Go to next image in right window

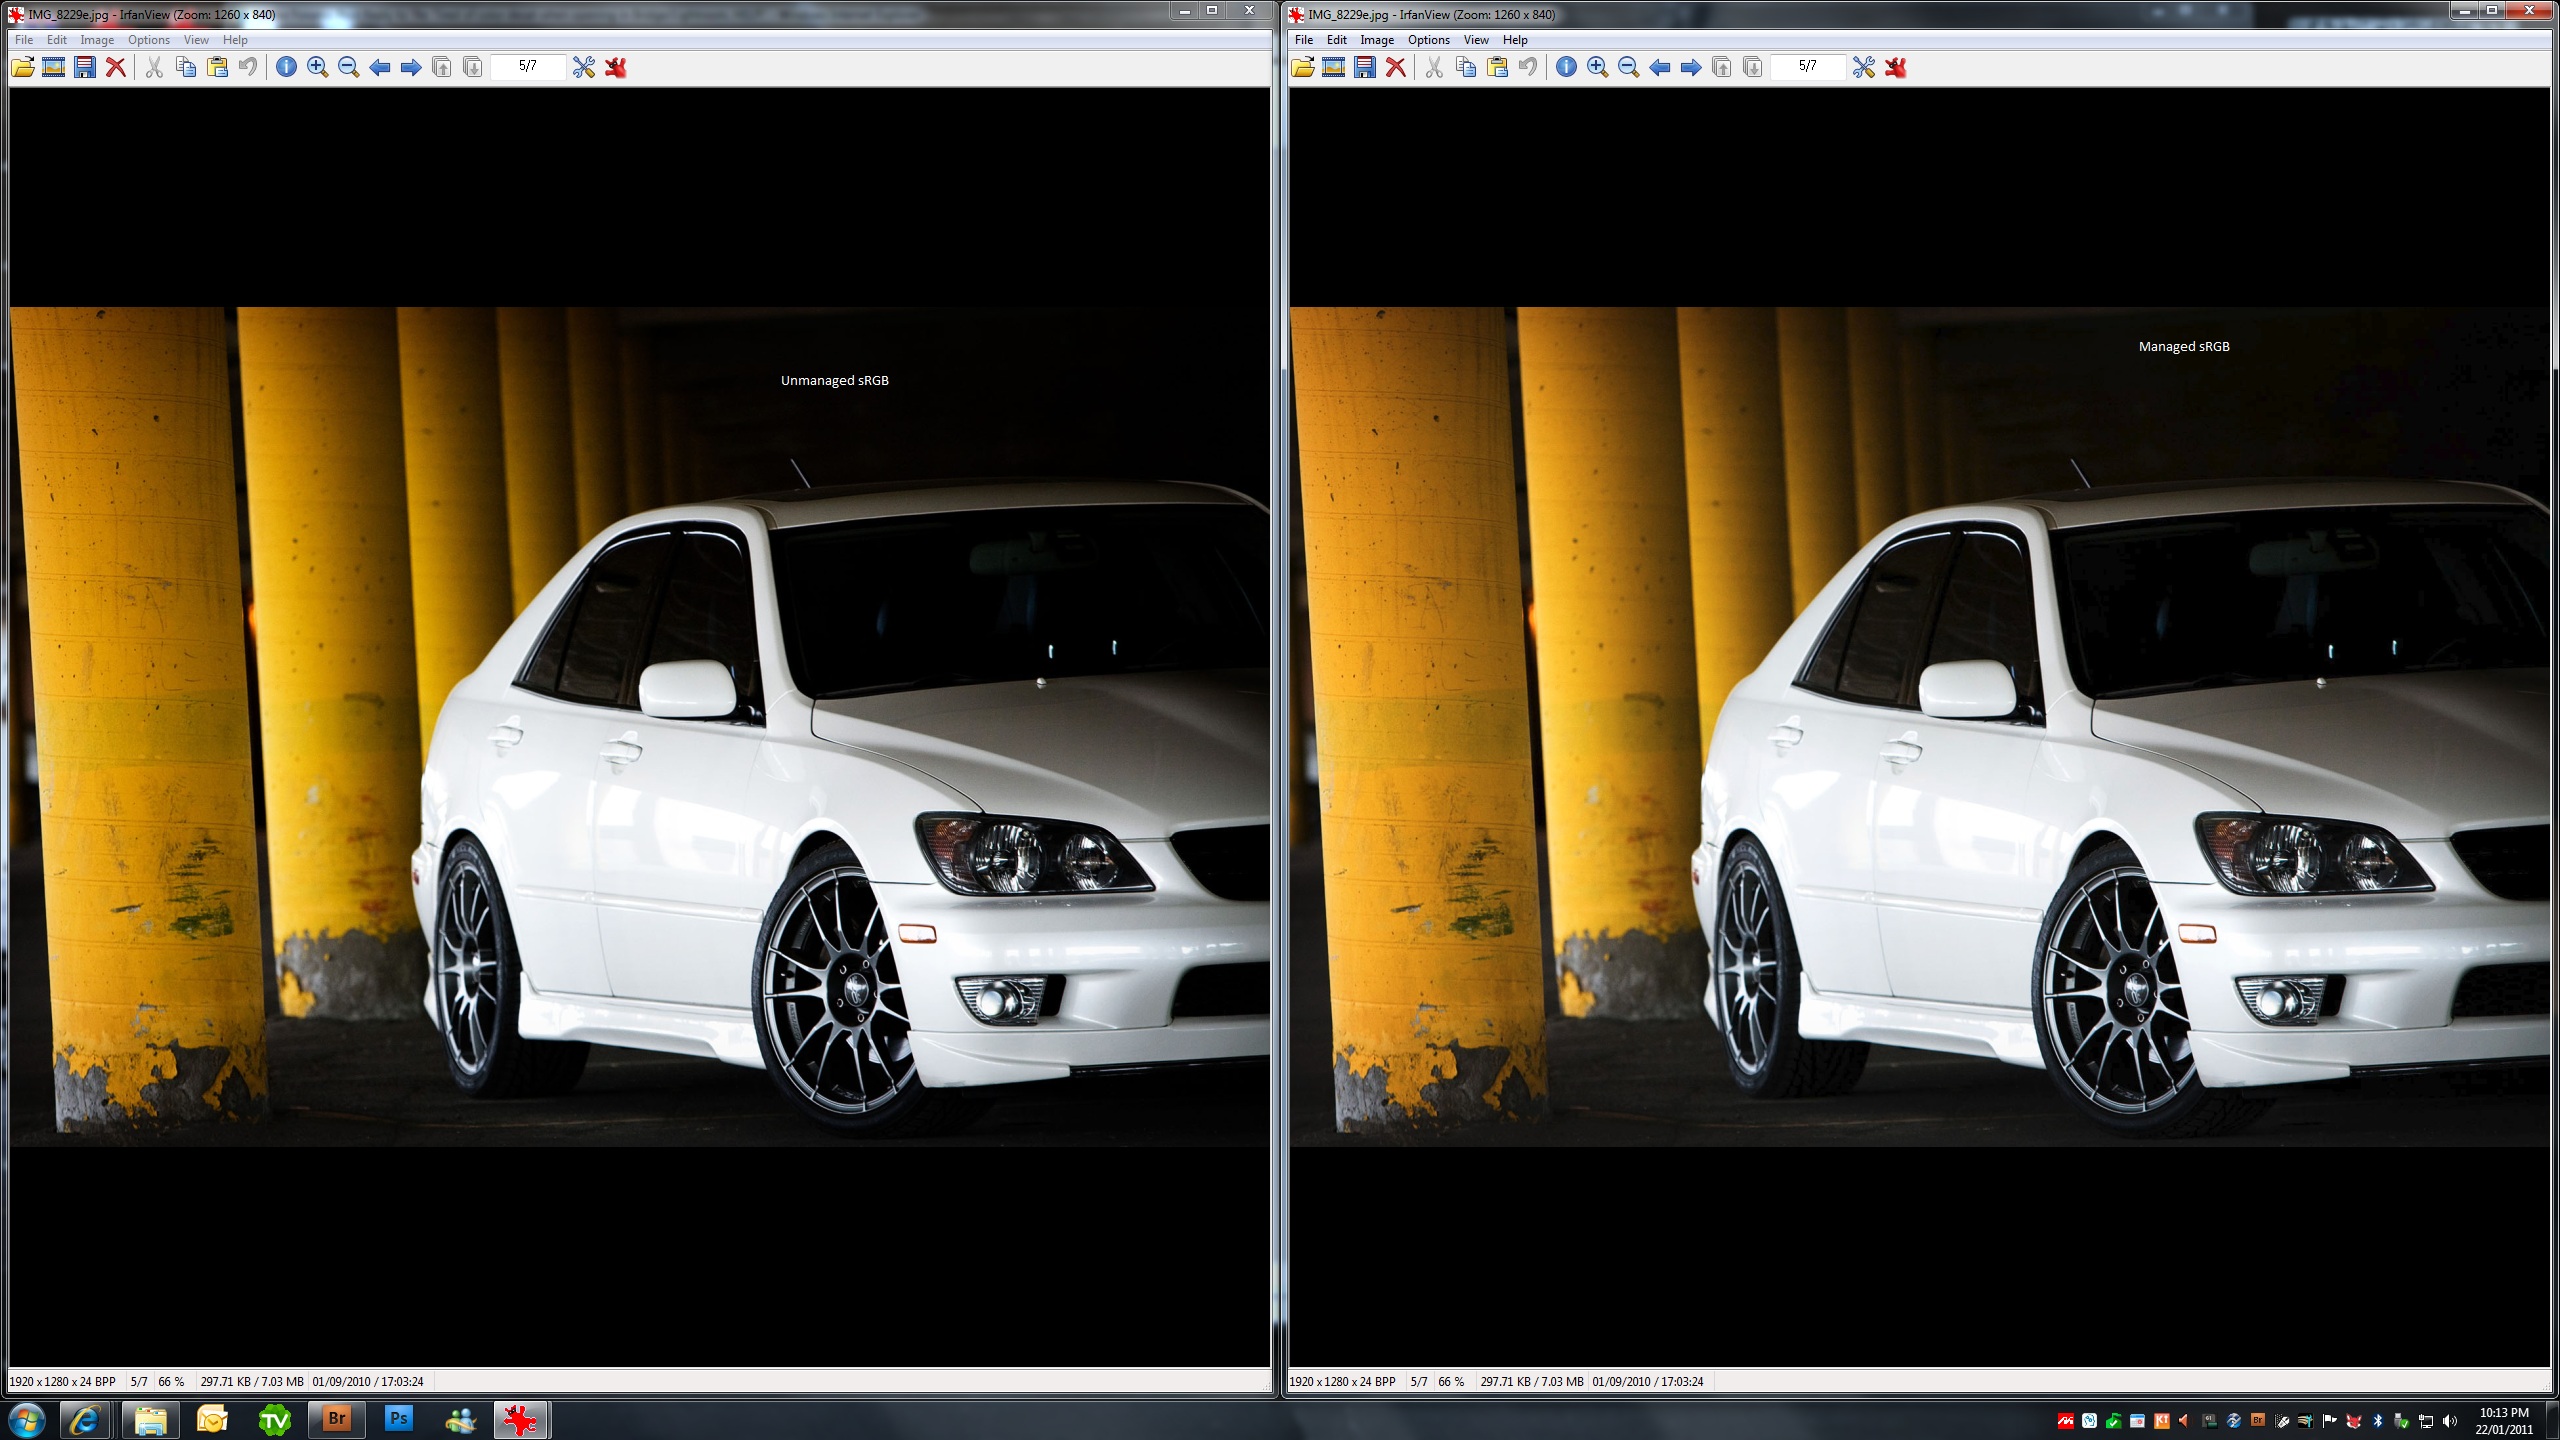1691,67
